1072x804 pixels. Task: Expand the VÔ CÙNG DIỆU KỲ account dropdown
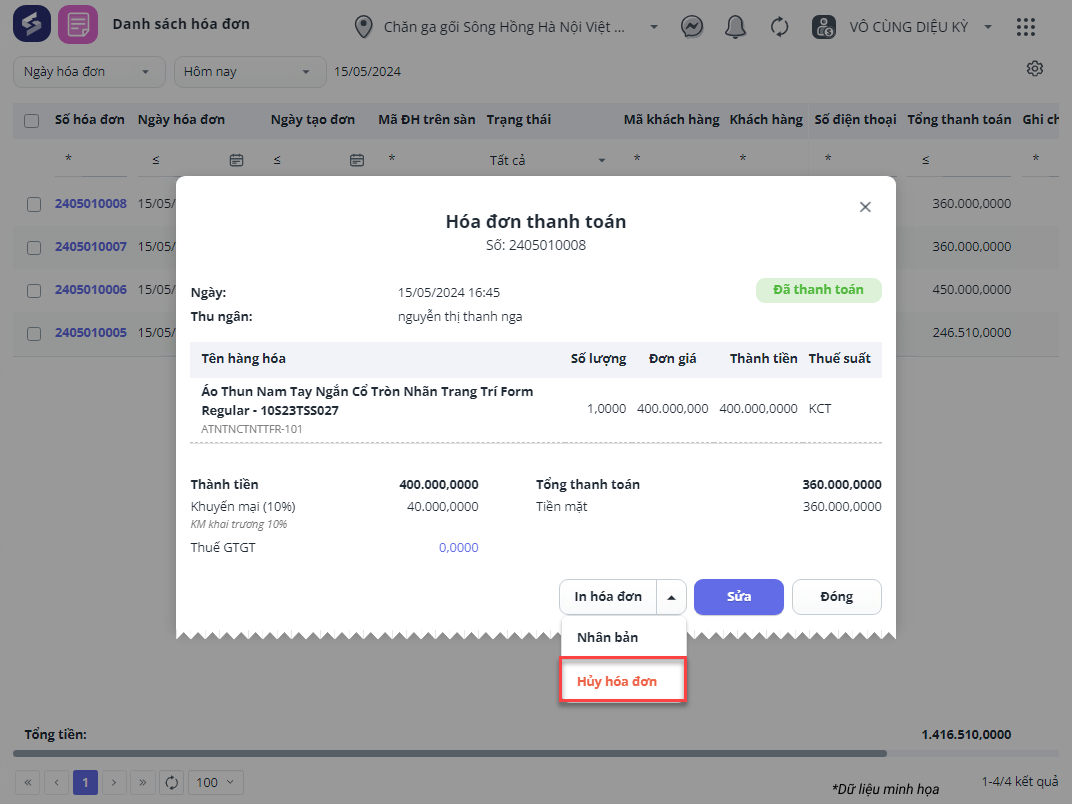coord(988,27)
